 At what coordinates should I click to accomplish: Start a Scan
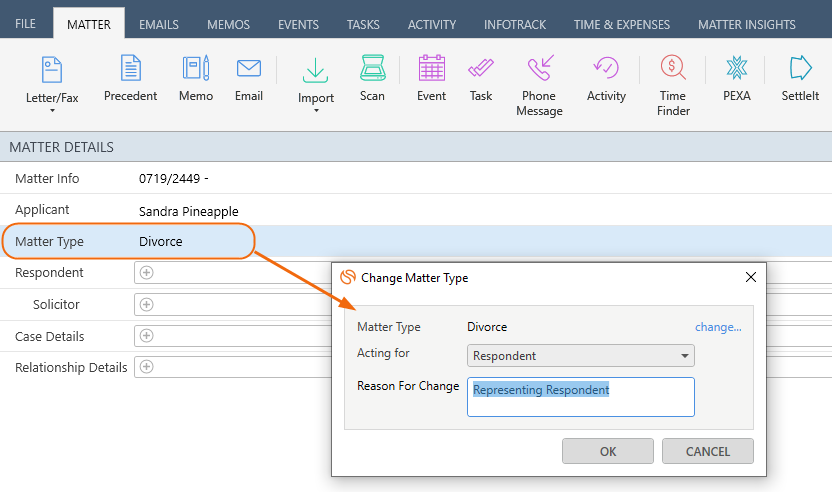point(372,79)
